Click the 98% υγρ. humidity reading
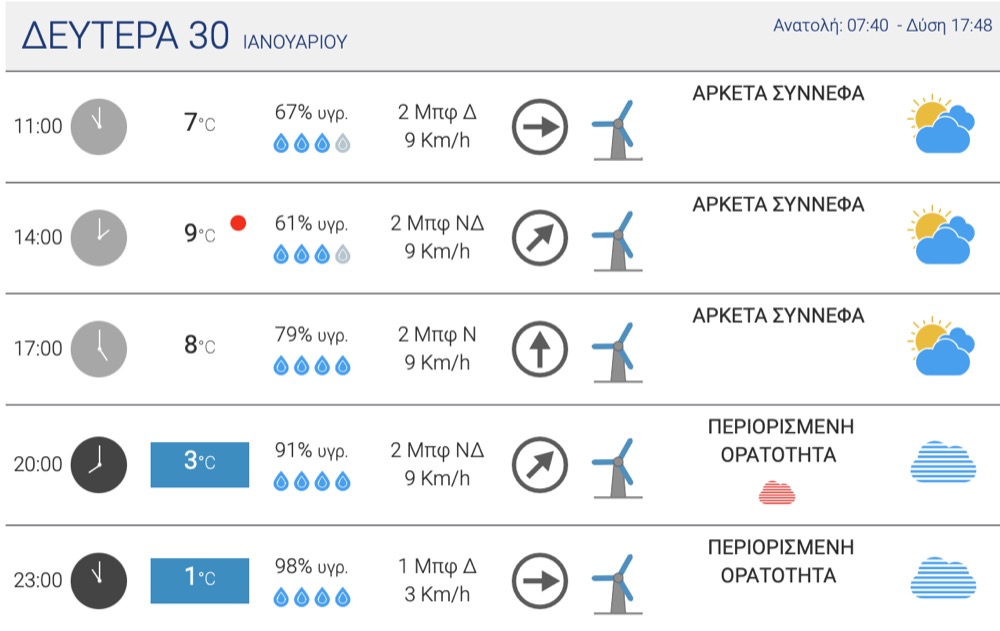Viewport: 1000px width, 631px height. click(x=311, y=566)
